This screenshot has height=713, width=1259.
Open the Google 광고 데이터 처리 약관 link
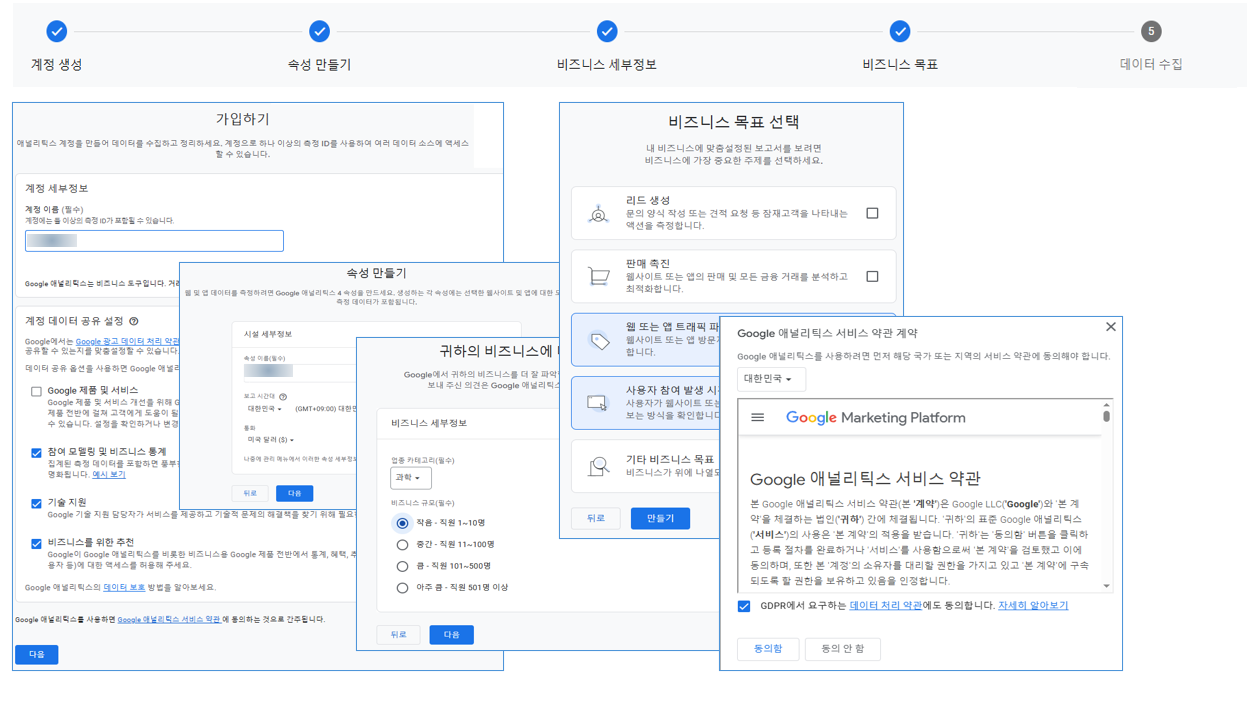click(128, 342)
